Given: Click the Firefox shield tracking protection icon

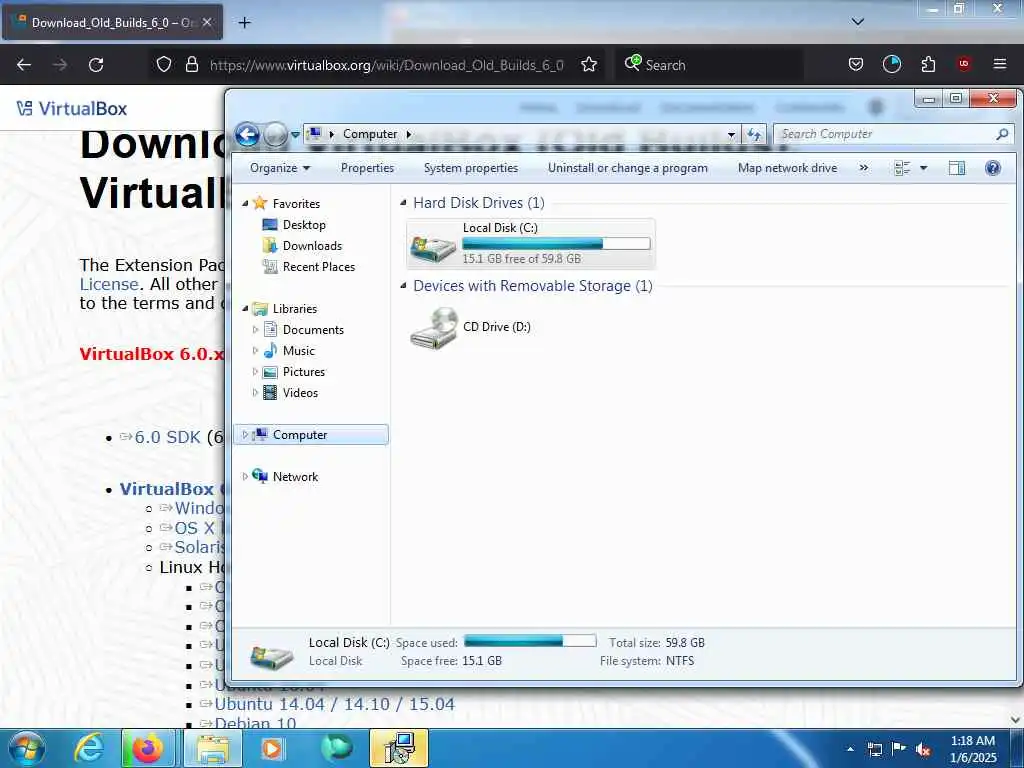Looking at the screenshot, I should point(164,65).
